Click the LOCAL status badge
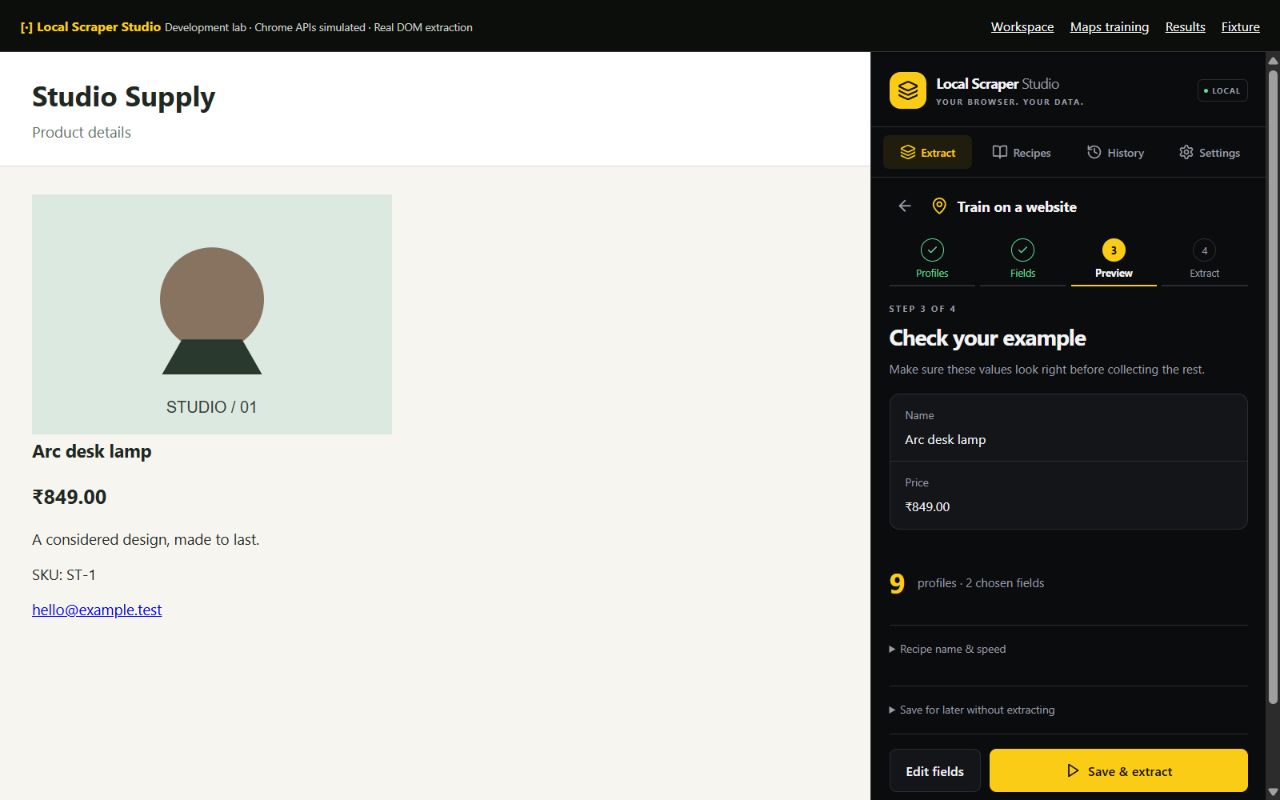Viewport: 1280px width, 800px height. click(1222, 91)
